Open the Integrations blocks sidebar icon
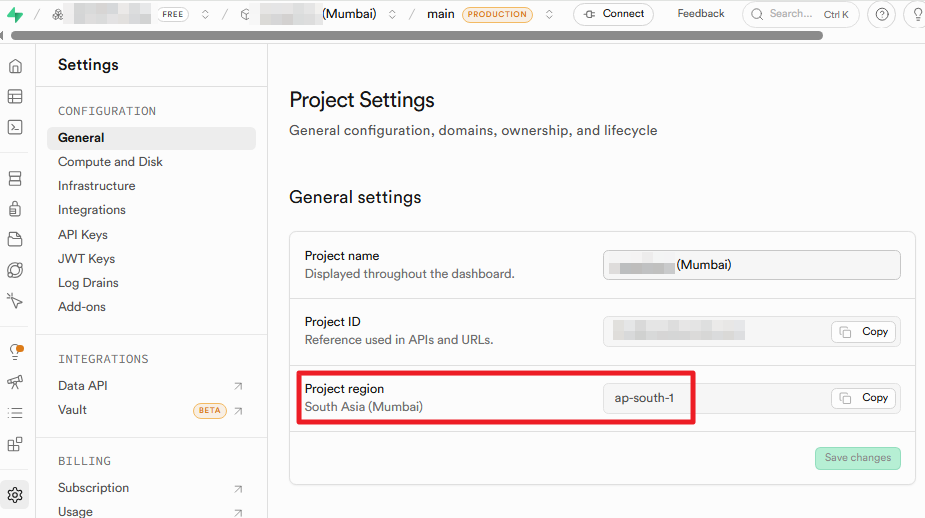Viewport: 925px width, 518px height. point(15,444)
